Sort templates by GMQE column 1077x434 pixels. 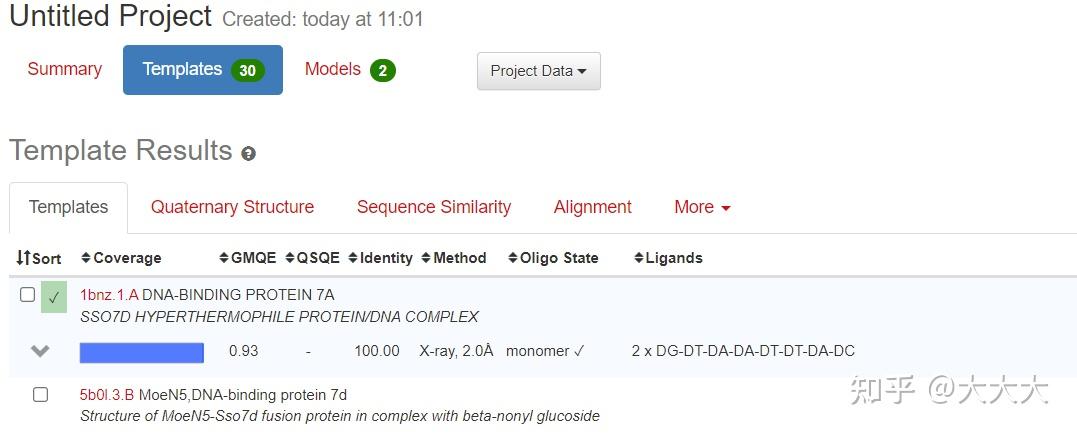[x=247, y=258]
